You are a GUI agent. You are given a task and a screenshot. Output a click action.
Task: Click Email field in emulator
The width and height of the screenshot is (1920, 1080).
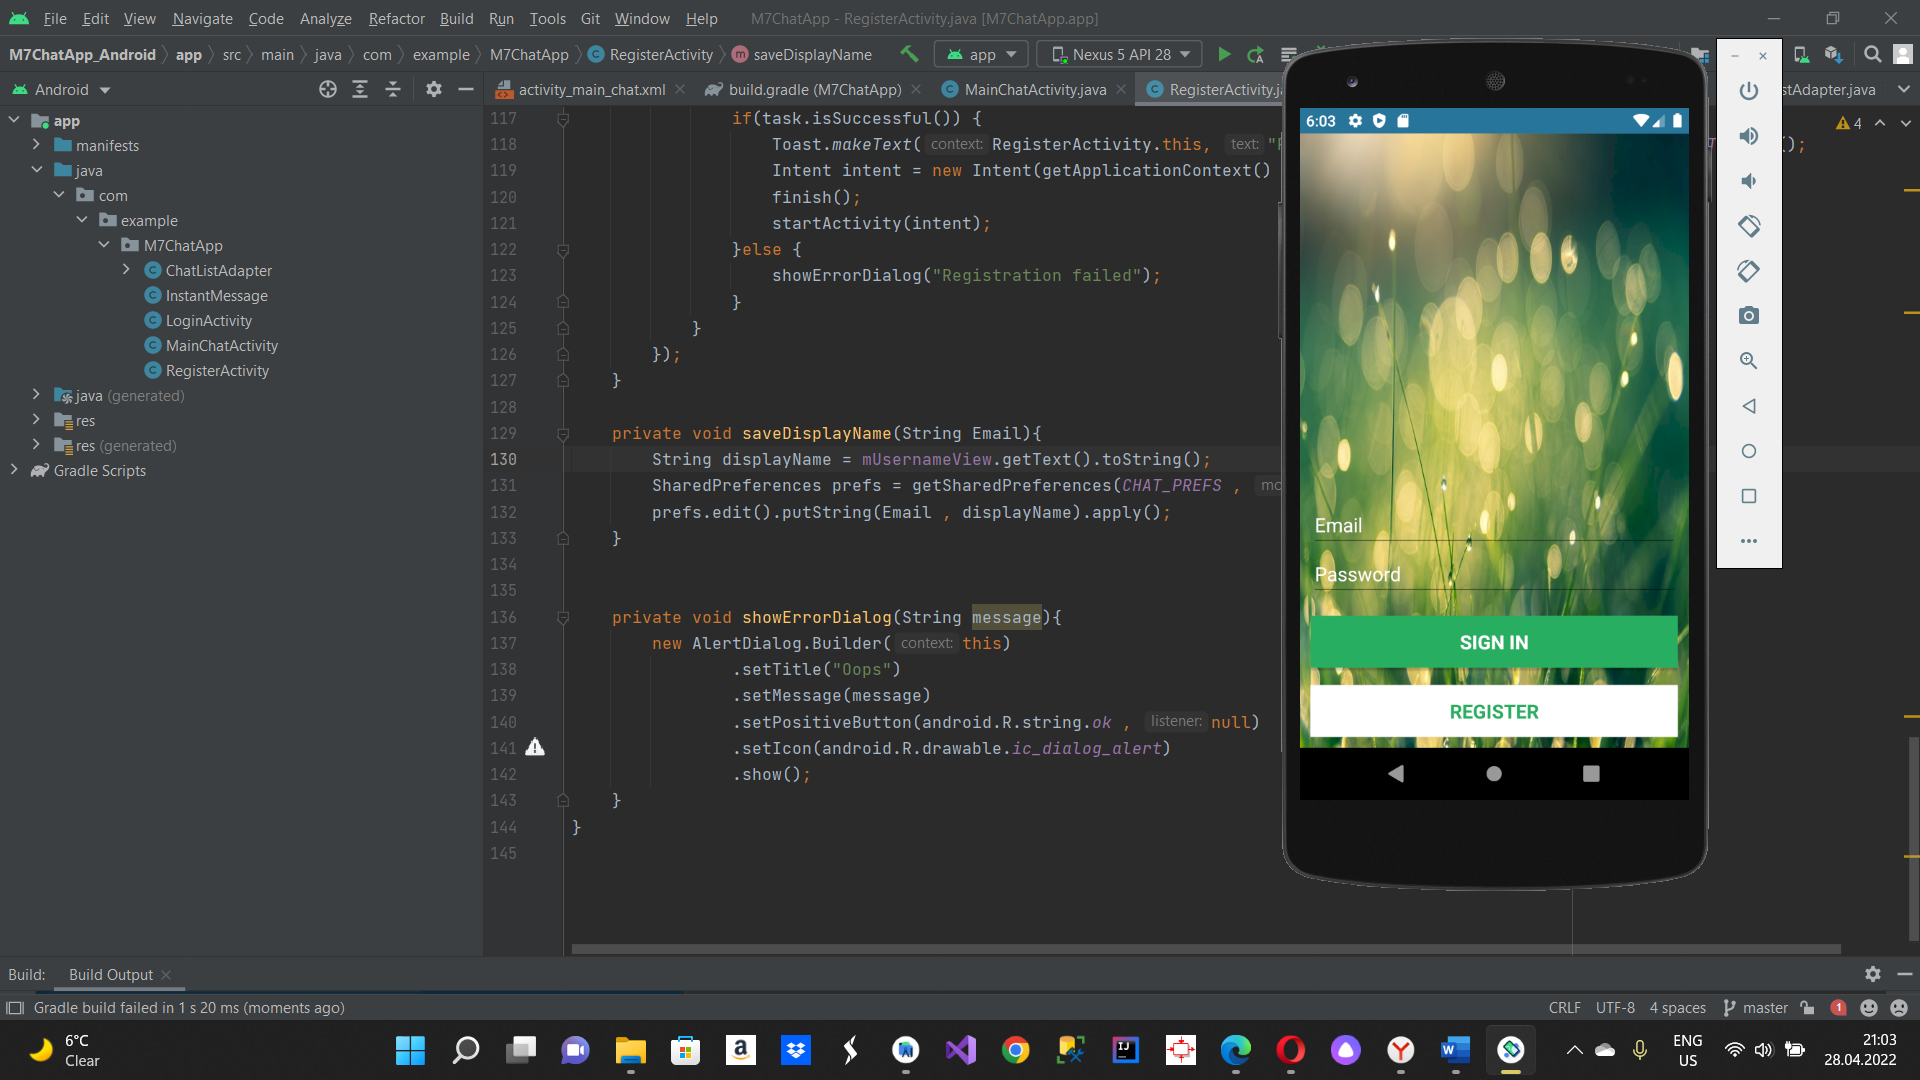point(1493,526)
